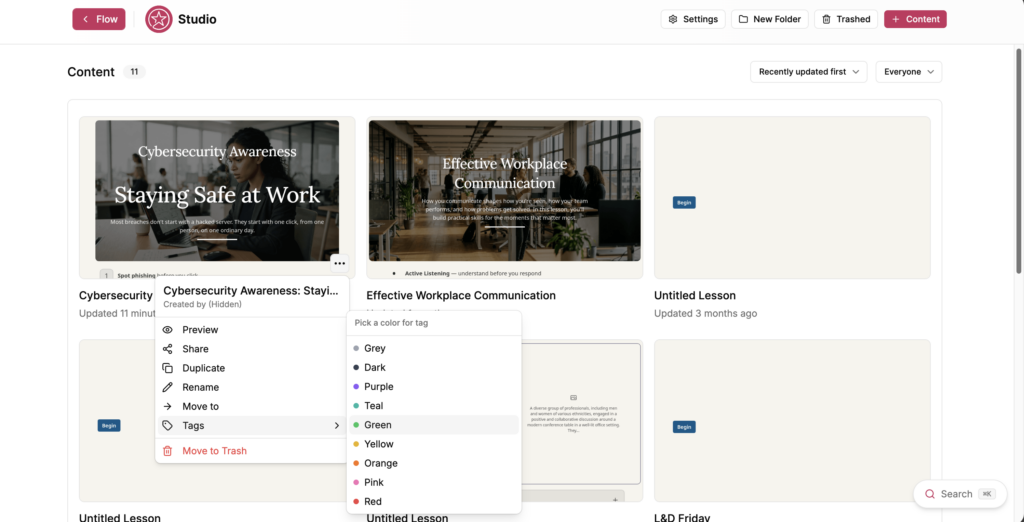Click the arrow icon beside Move to
The image size is (1024, 522).
[x=167, y=406]
